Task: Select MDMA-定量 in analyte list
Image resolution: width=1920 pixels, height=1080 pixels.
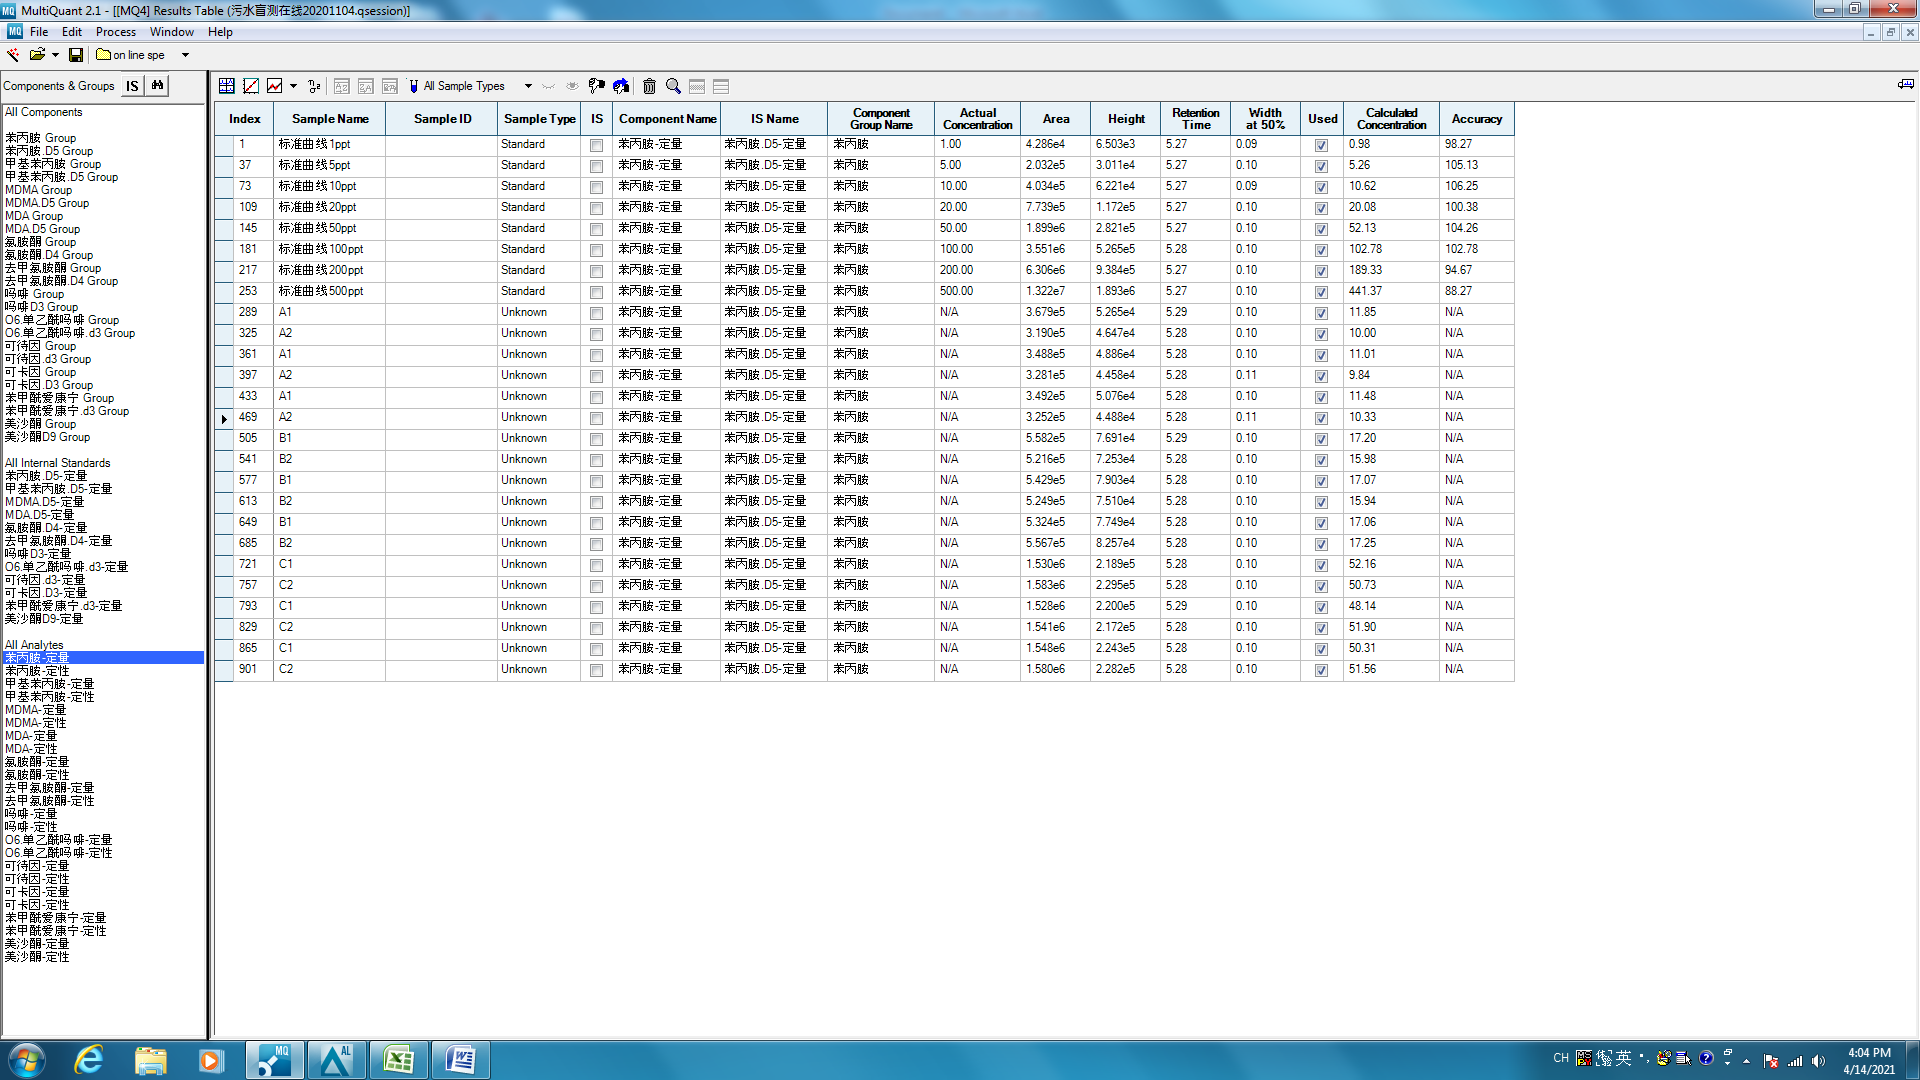Action: point(35,710)
